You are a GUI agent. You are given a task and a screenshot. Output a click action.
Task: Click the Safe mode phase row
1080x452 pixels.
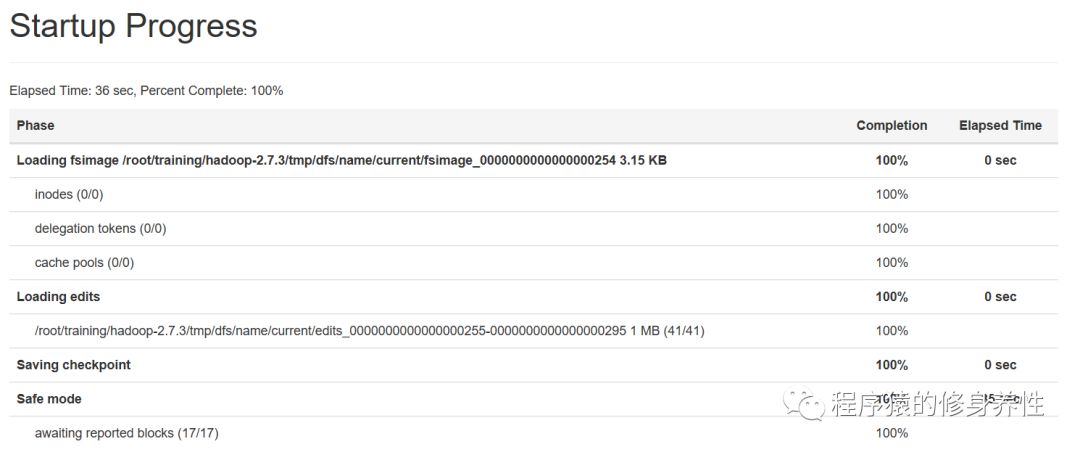[x=534, y=400]
